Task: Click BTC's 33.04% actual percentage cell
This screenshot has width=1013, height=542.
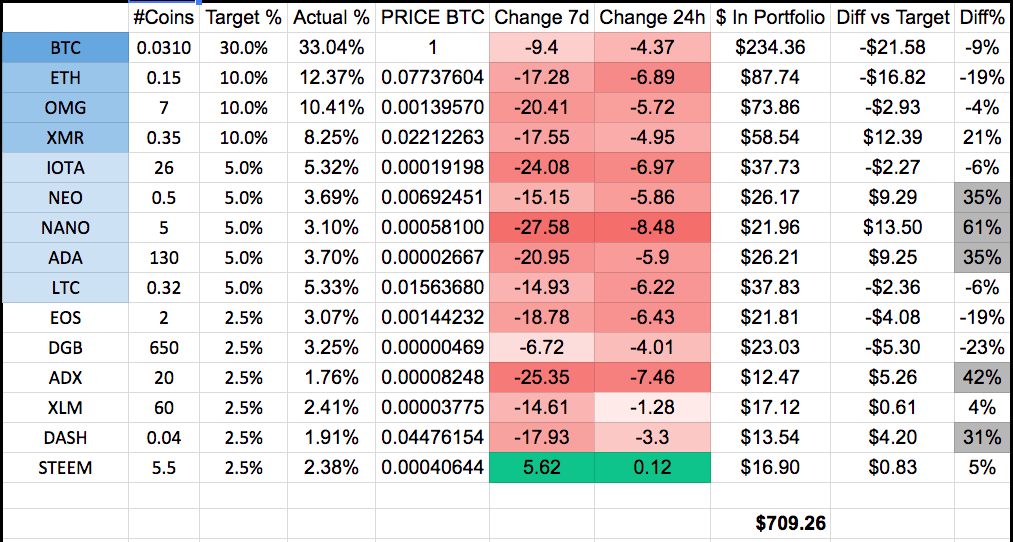Action: (331, 48)
